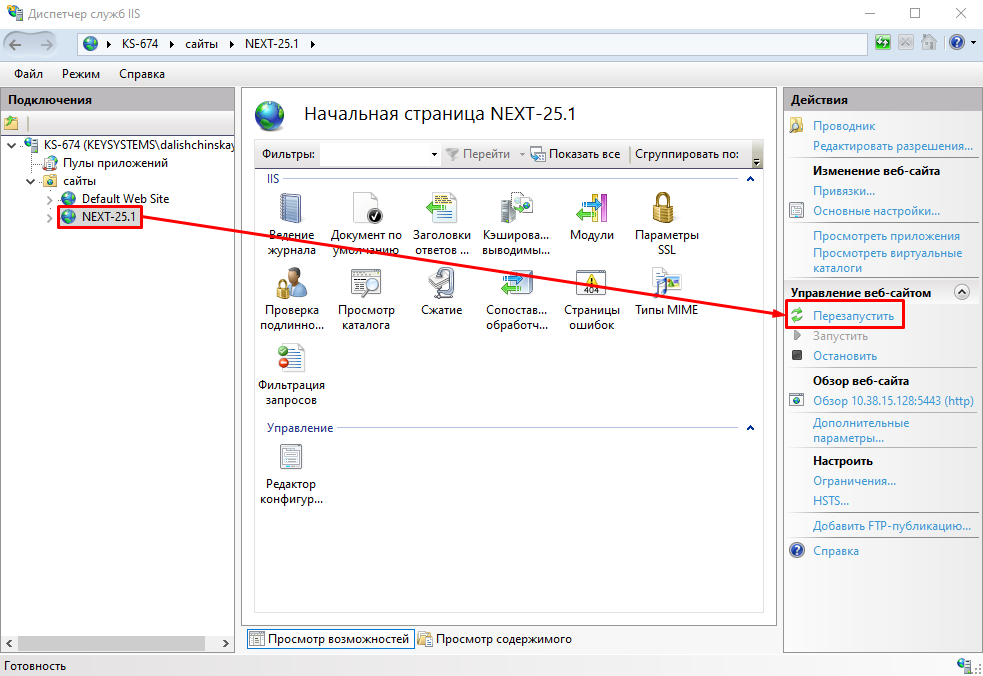The height and width of the screenshot is (676, 983).
Task: Open the Ведение журнала feature icon
Action: [291, 210]
